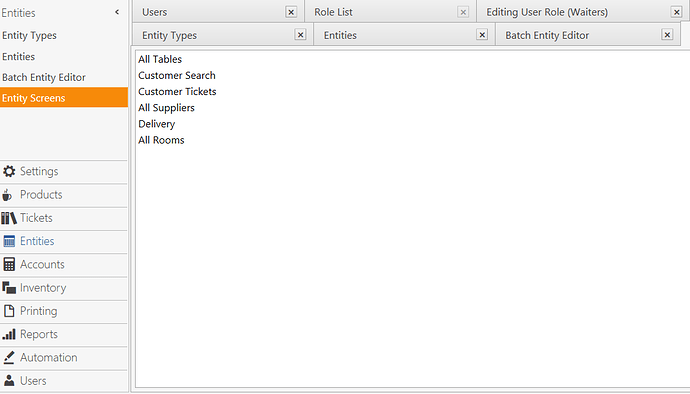Click the Automation pencil icon
Viewport: 690px width, 394px height.
click(x=9, y=357)
